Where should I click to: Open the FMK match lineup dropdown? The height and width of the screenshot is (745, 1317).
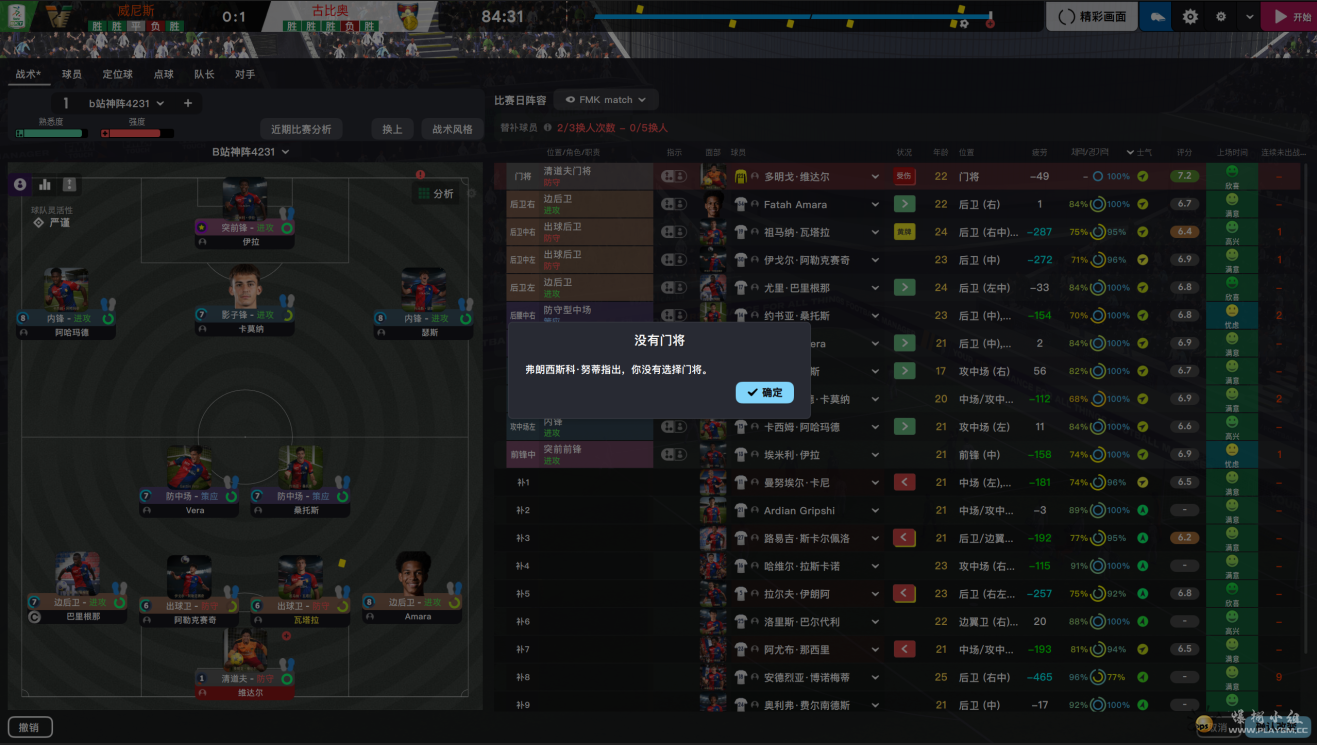[x=605, y=99]
